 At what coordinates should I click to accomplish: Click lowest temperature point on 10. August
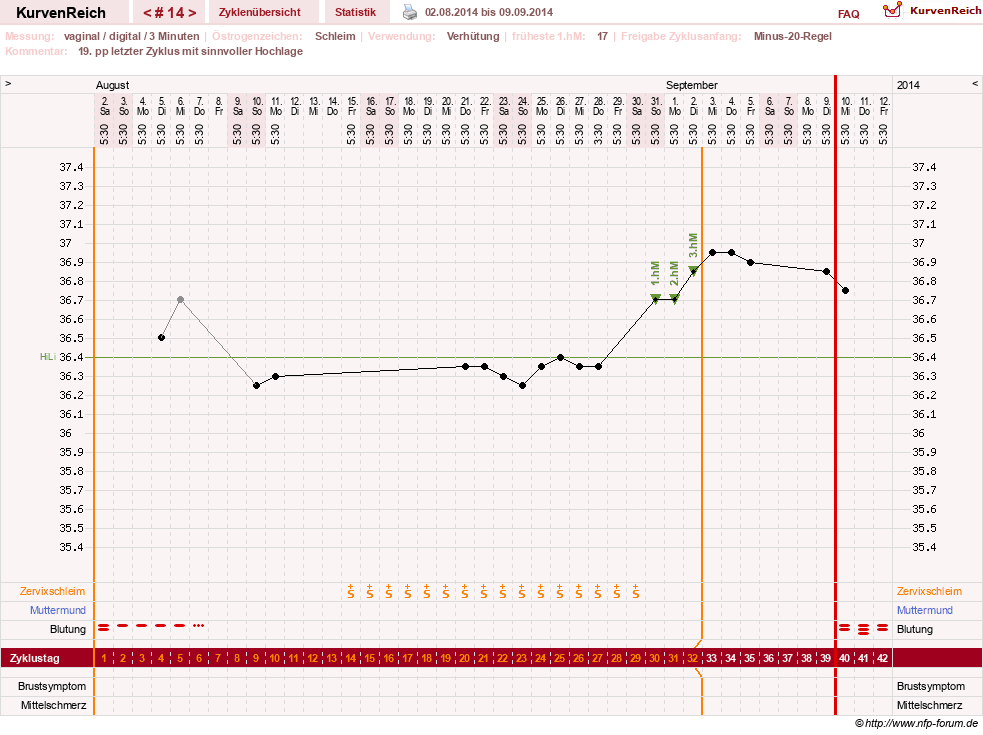click(256, 386)
